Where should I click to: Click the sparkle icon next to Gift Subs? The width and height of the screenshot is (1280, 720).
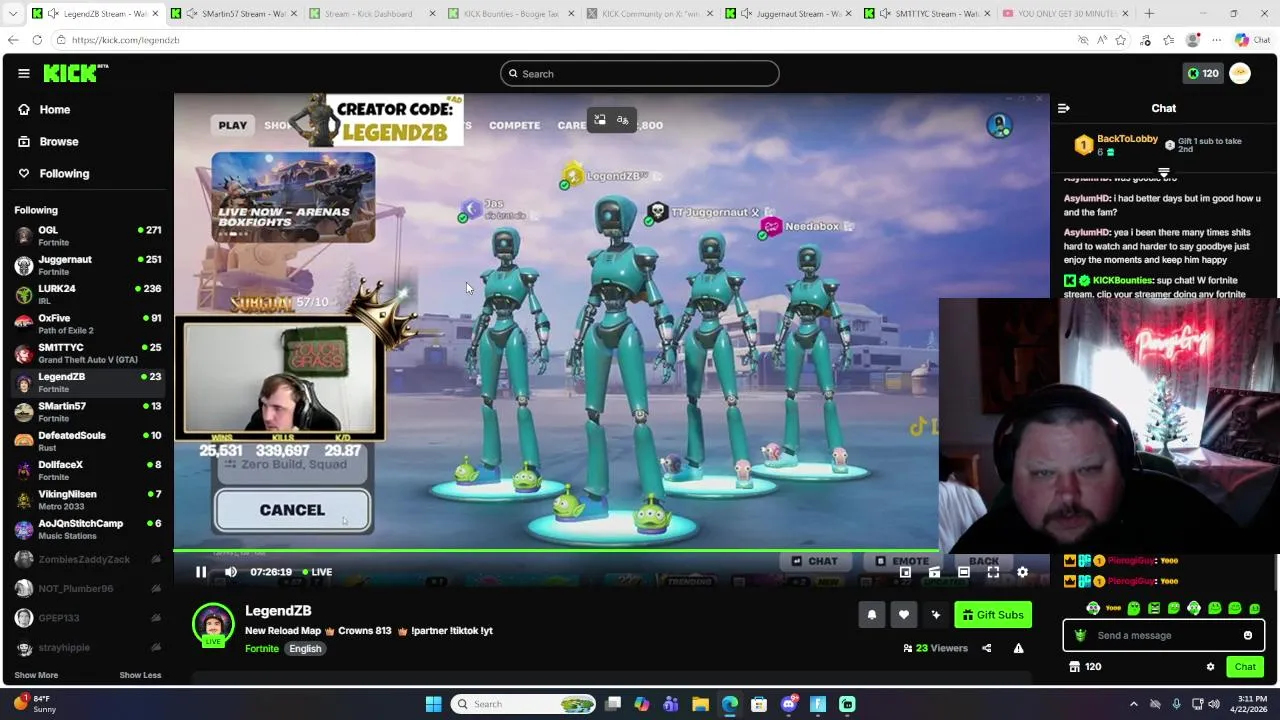click(x=935, y=615)
